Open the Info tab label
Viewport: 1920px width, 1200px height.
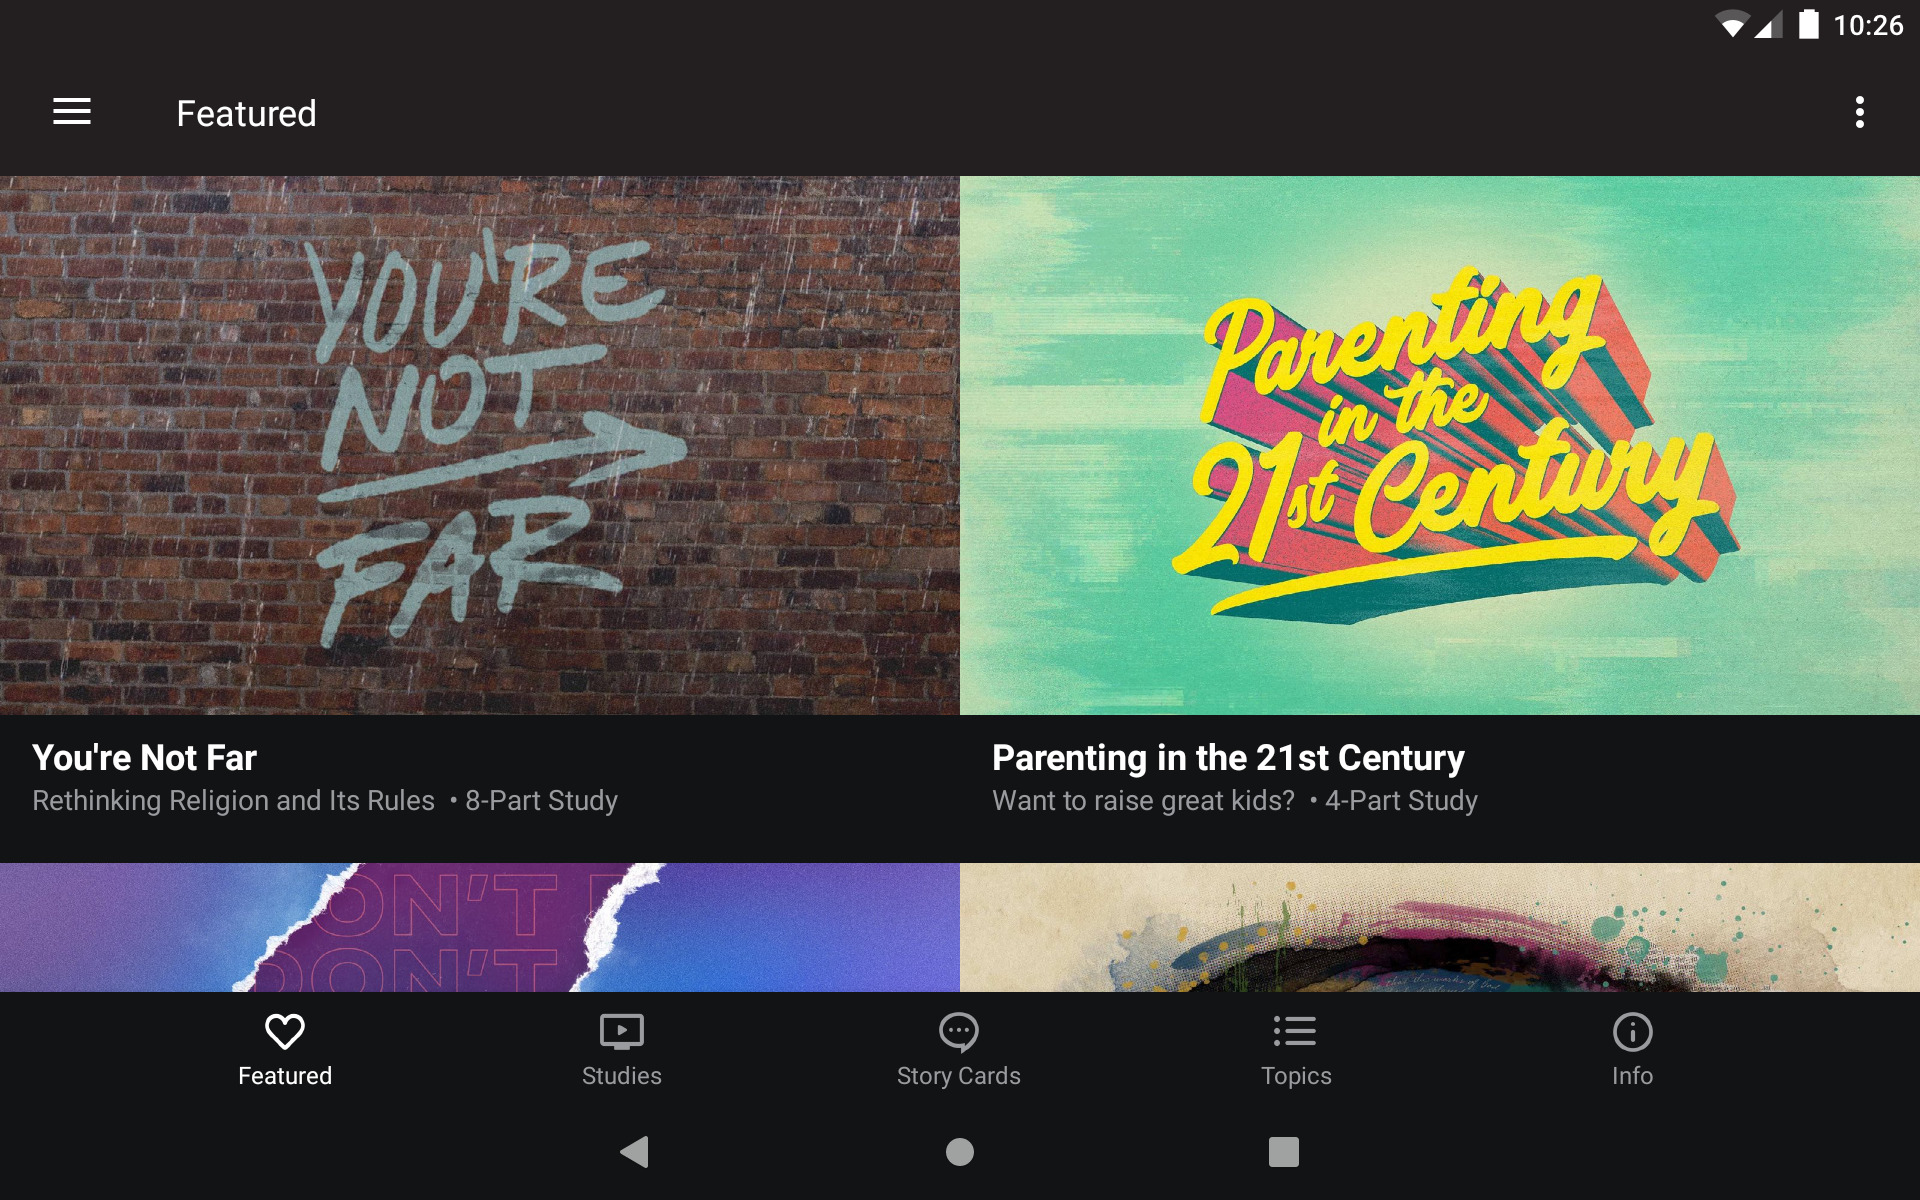(x=1632, y=1076)
